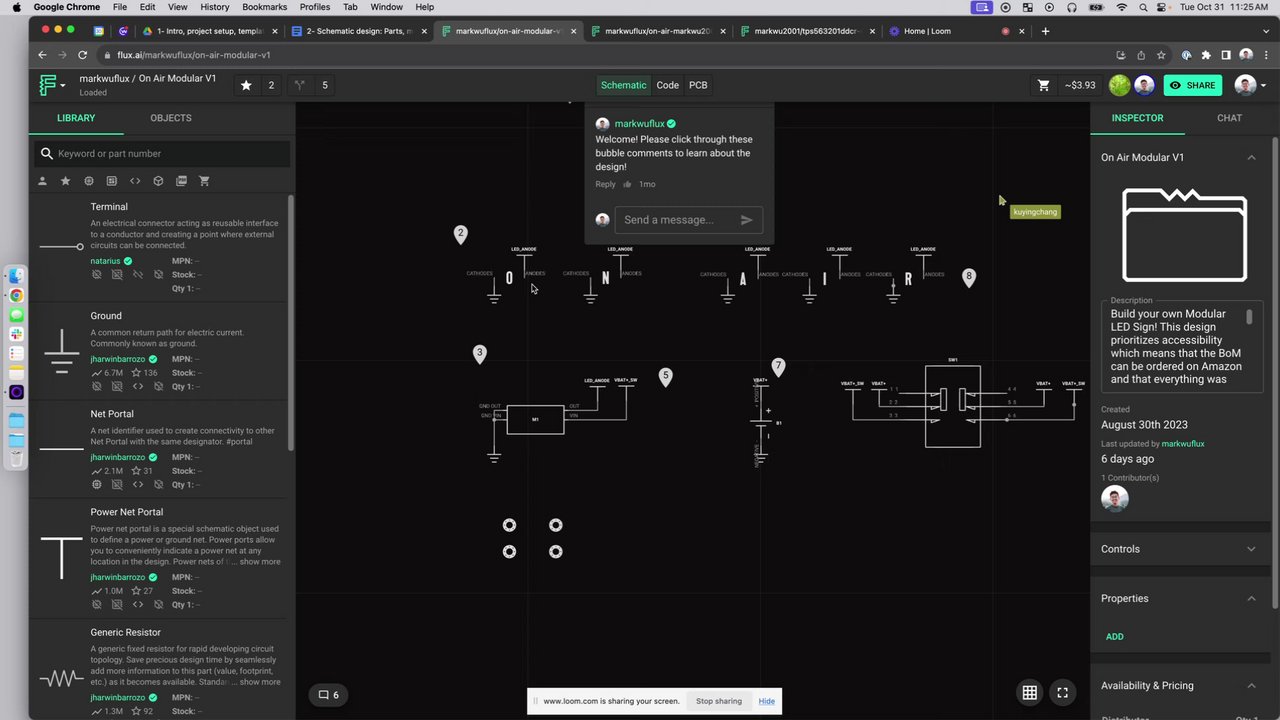This screenshot has height=720, width=1280.
Task: Click the fork project icon
Action: coord(299,85)
